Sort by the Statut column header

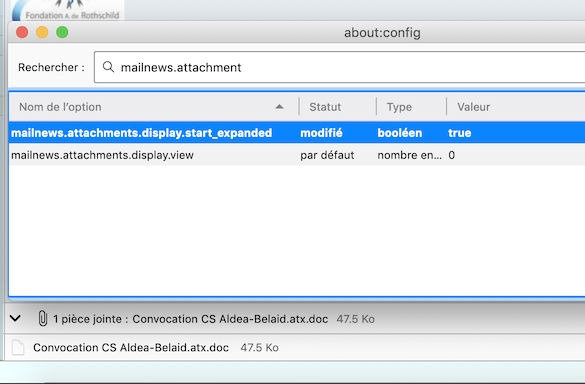tap(337, 107)
